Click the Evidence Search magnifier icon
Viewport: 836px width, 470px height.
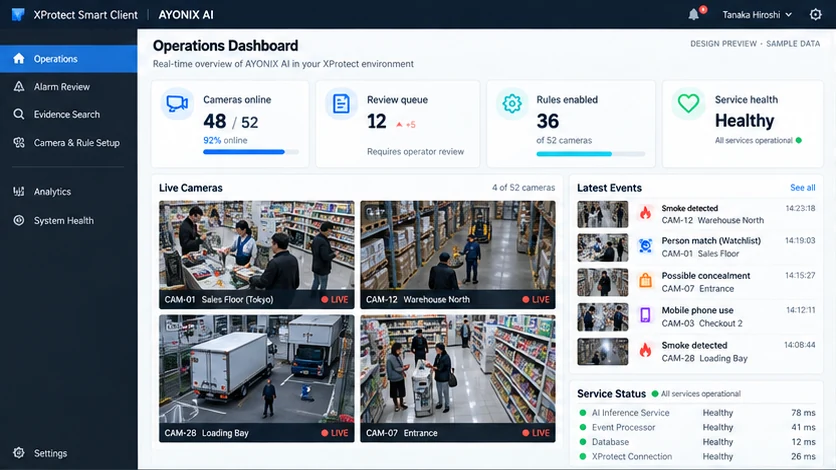click(x=19, y=114)
